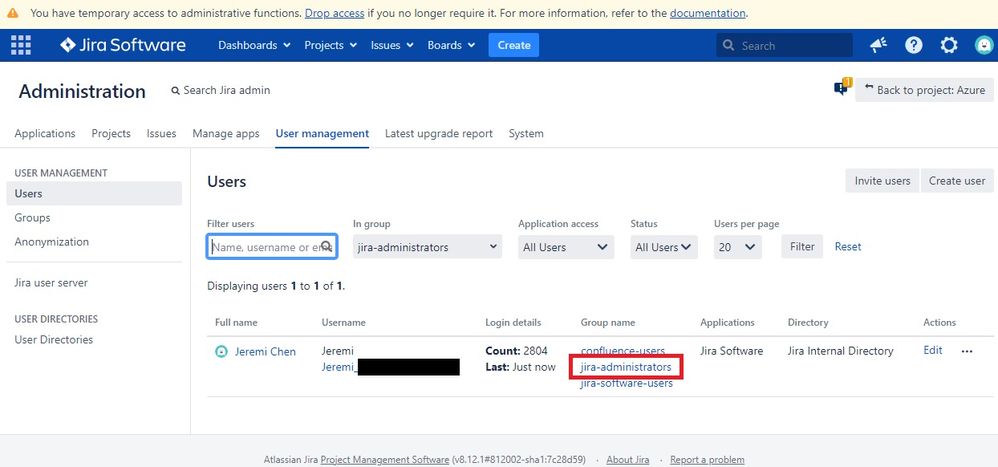The height and width of the screenshot is (467, 998).
Task: Click the notification chat icon beside Back to project
Action: pyautogui.click(x=842, y=87)
